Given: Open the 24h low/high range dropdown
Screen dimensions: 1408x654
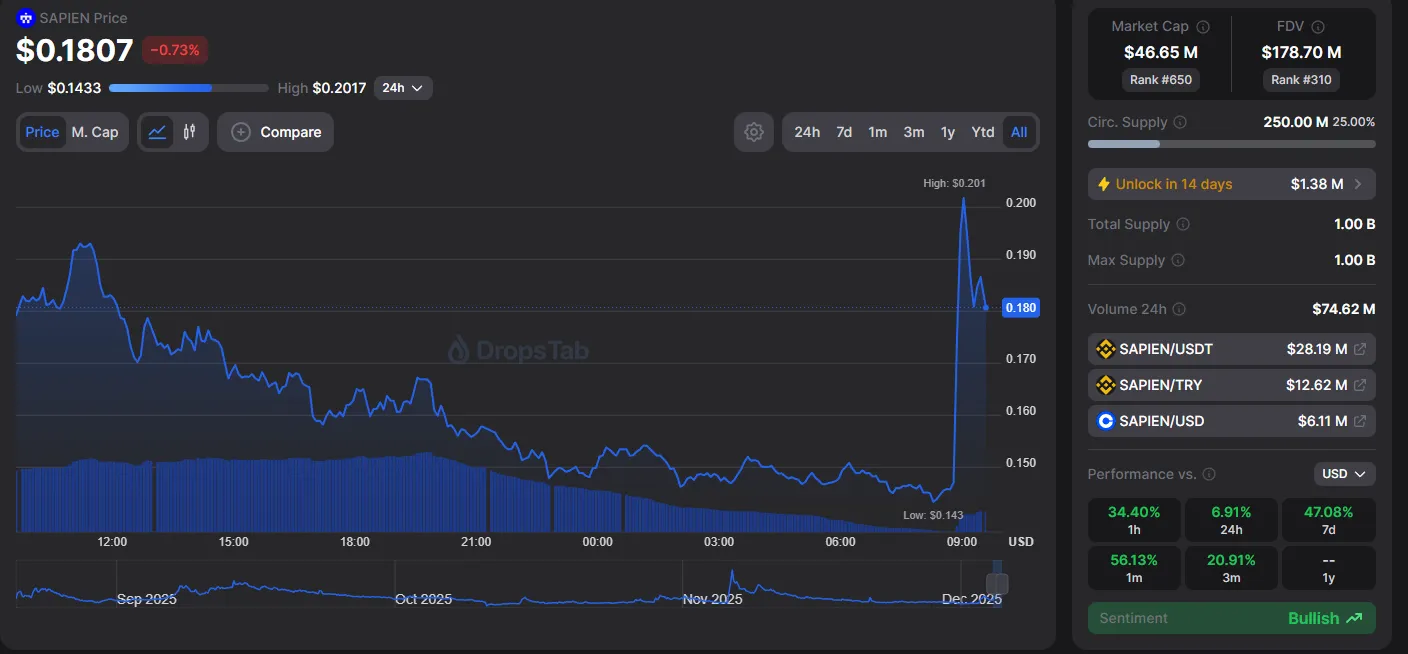Looking at the screenshot, I should [x=403, y=88].
